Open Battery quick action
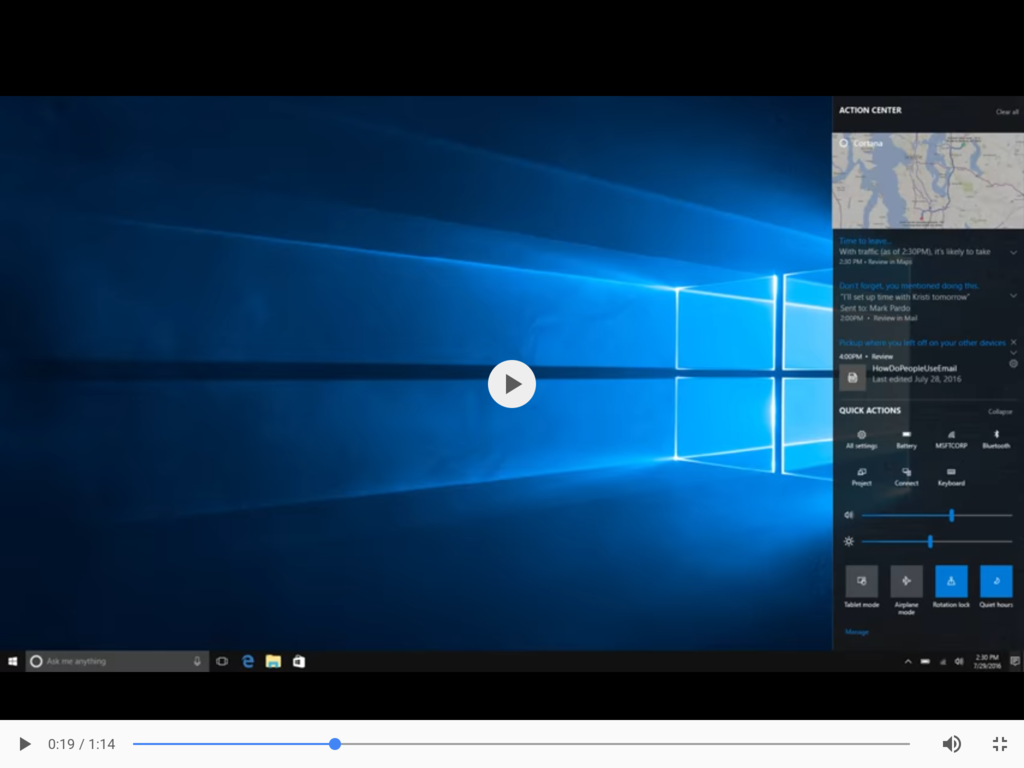Viewport: 1024px width, 768px height. click(906, 440)
